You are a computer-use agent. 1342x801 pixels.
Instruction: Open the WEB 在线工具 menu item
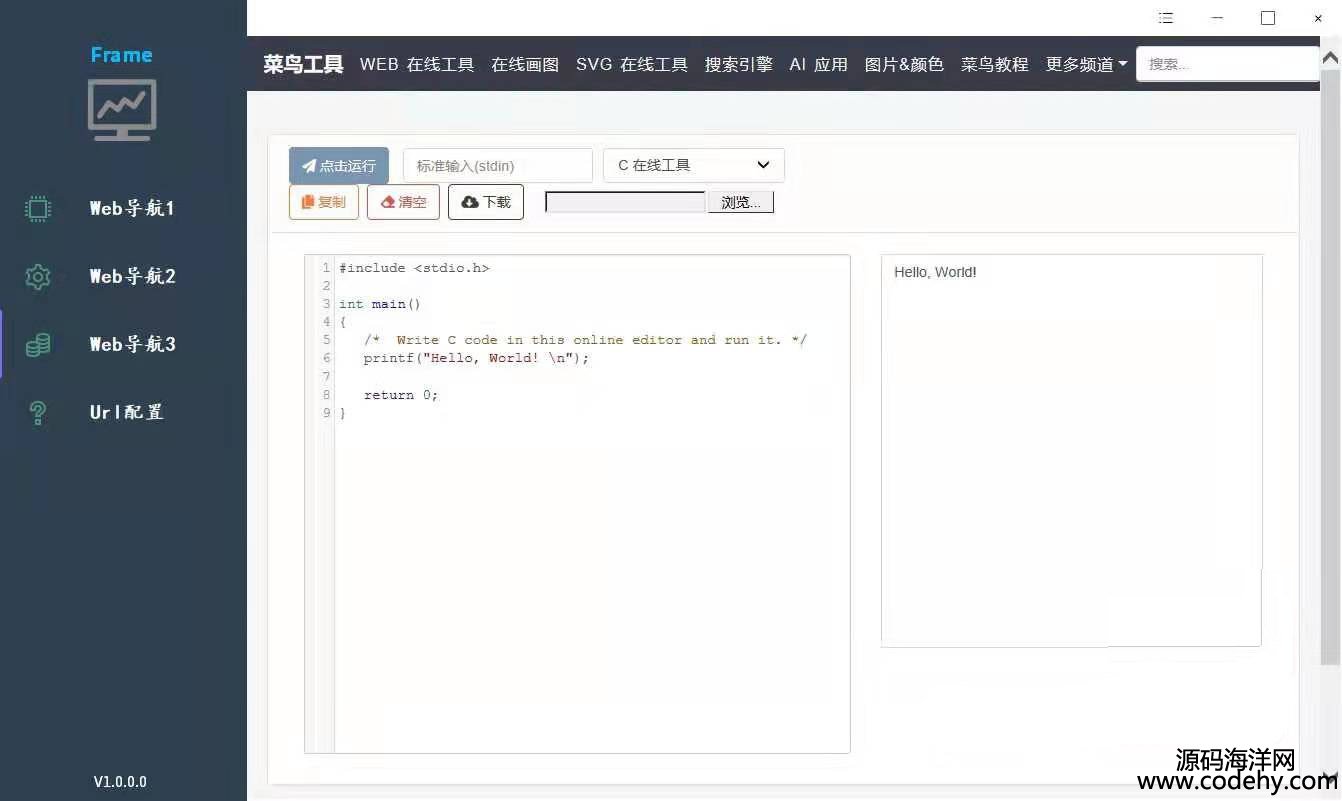(417, 64)
